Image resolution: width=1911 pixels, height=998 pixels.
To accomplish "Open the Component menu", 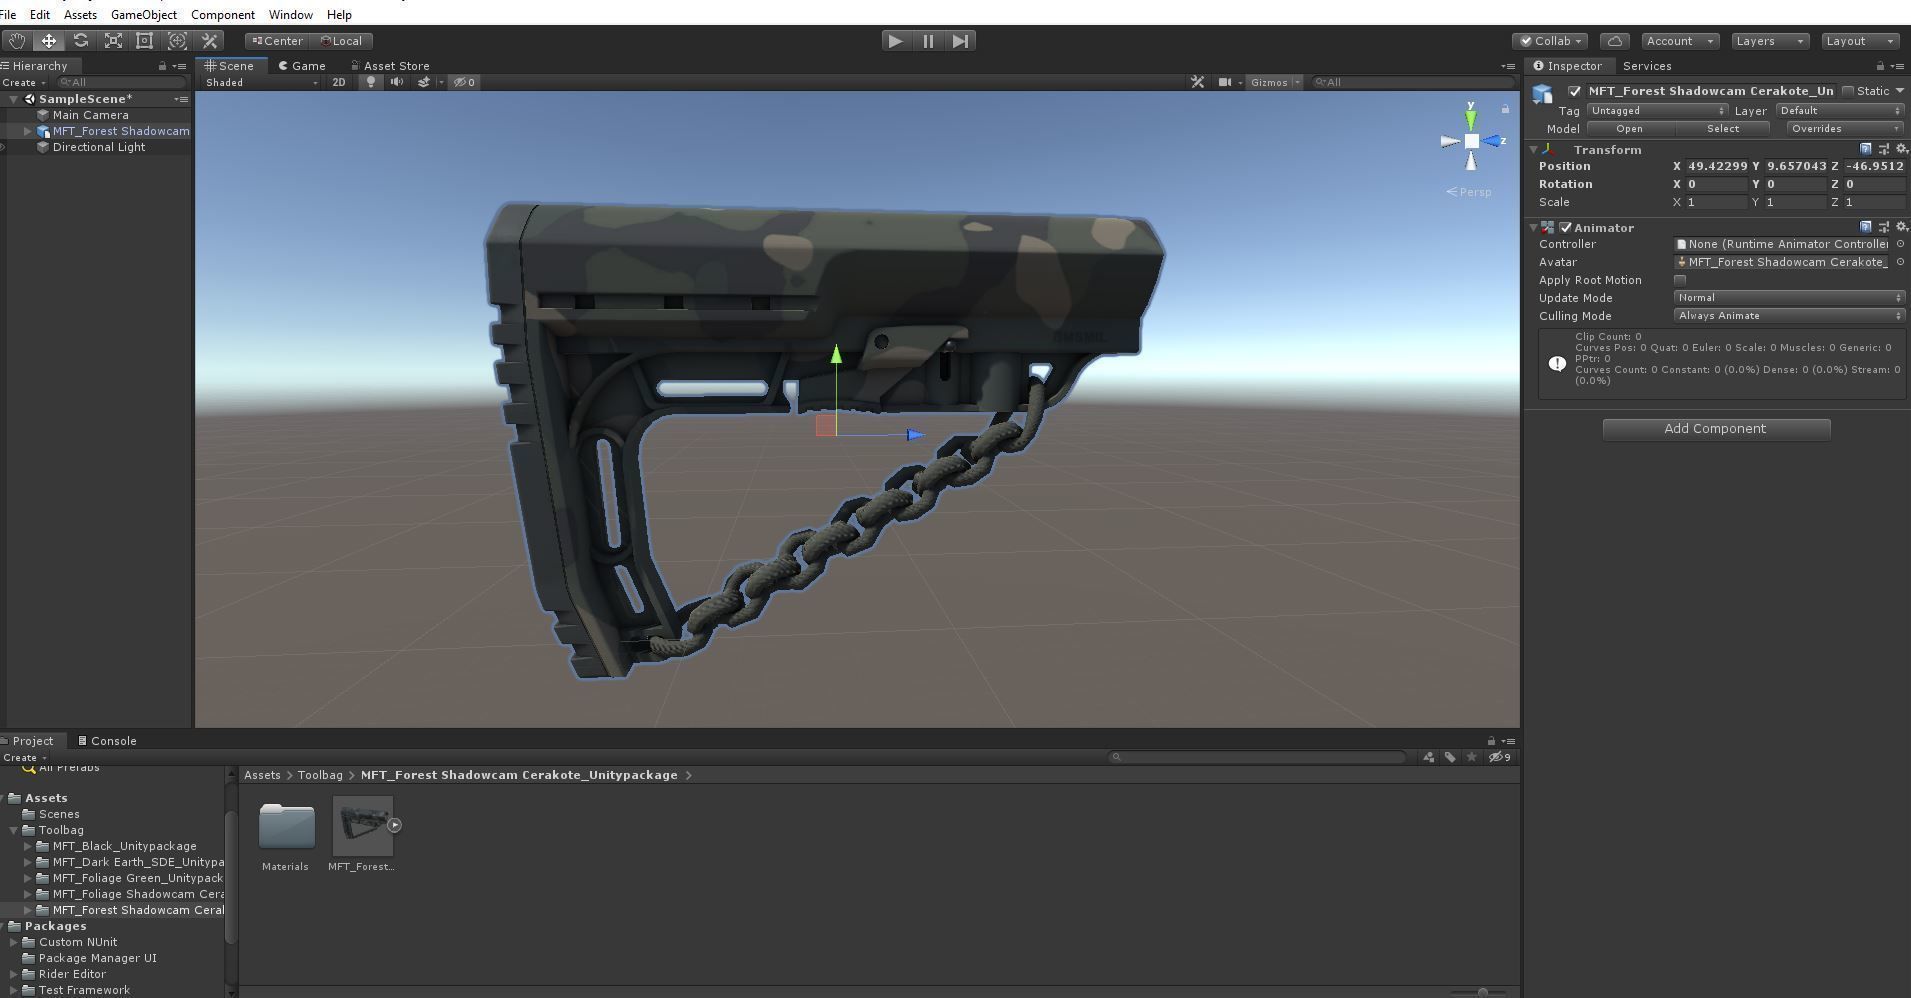I will pyautogui.click(x=222, y=15).
